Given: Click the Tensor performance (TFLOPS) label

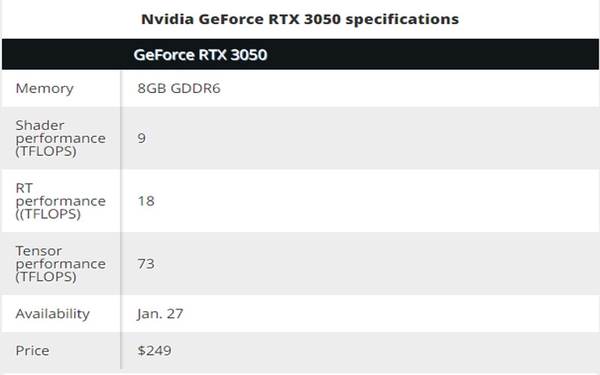Looking at the screenshot, I should pos(60,264).
